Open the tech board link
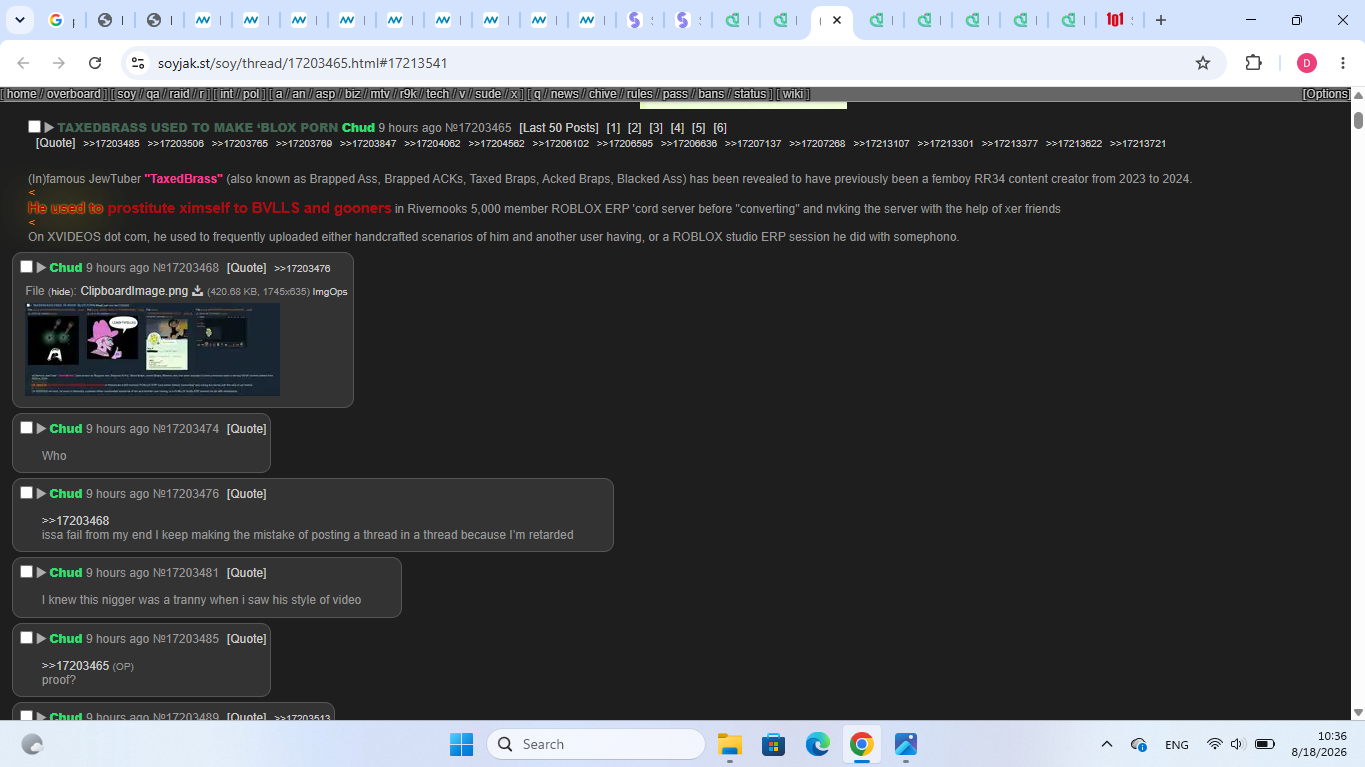This screenshot has width=1365, height=767. tap(438, 94)
